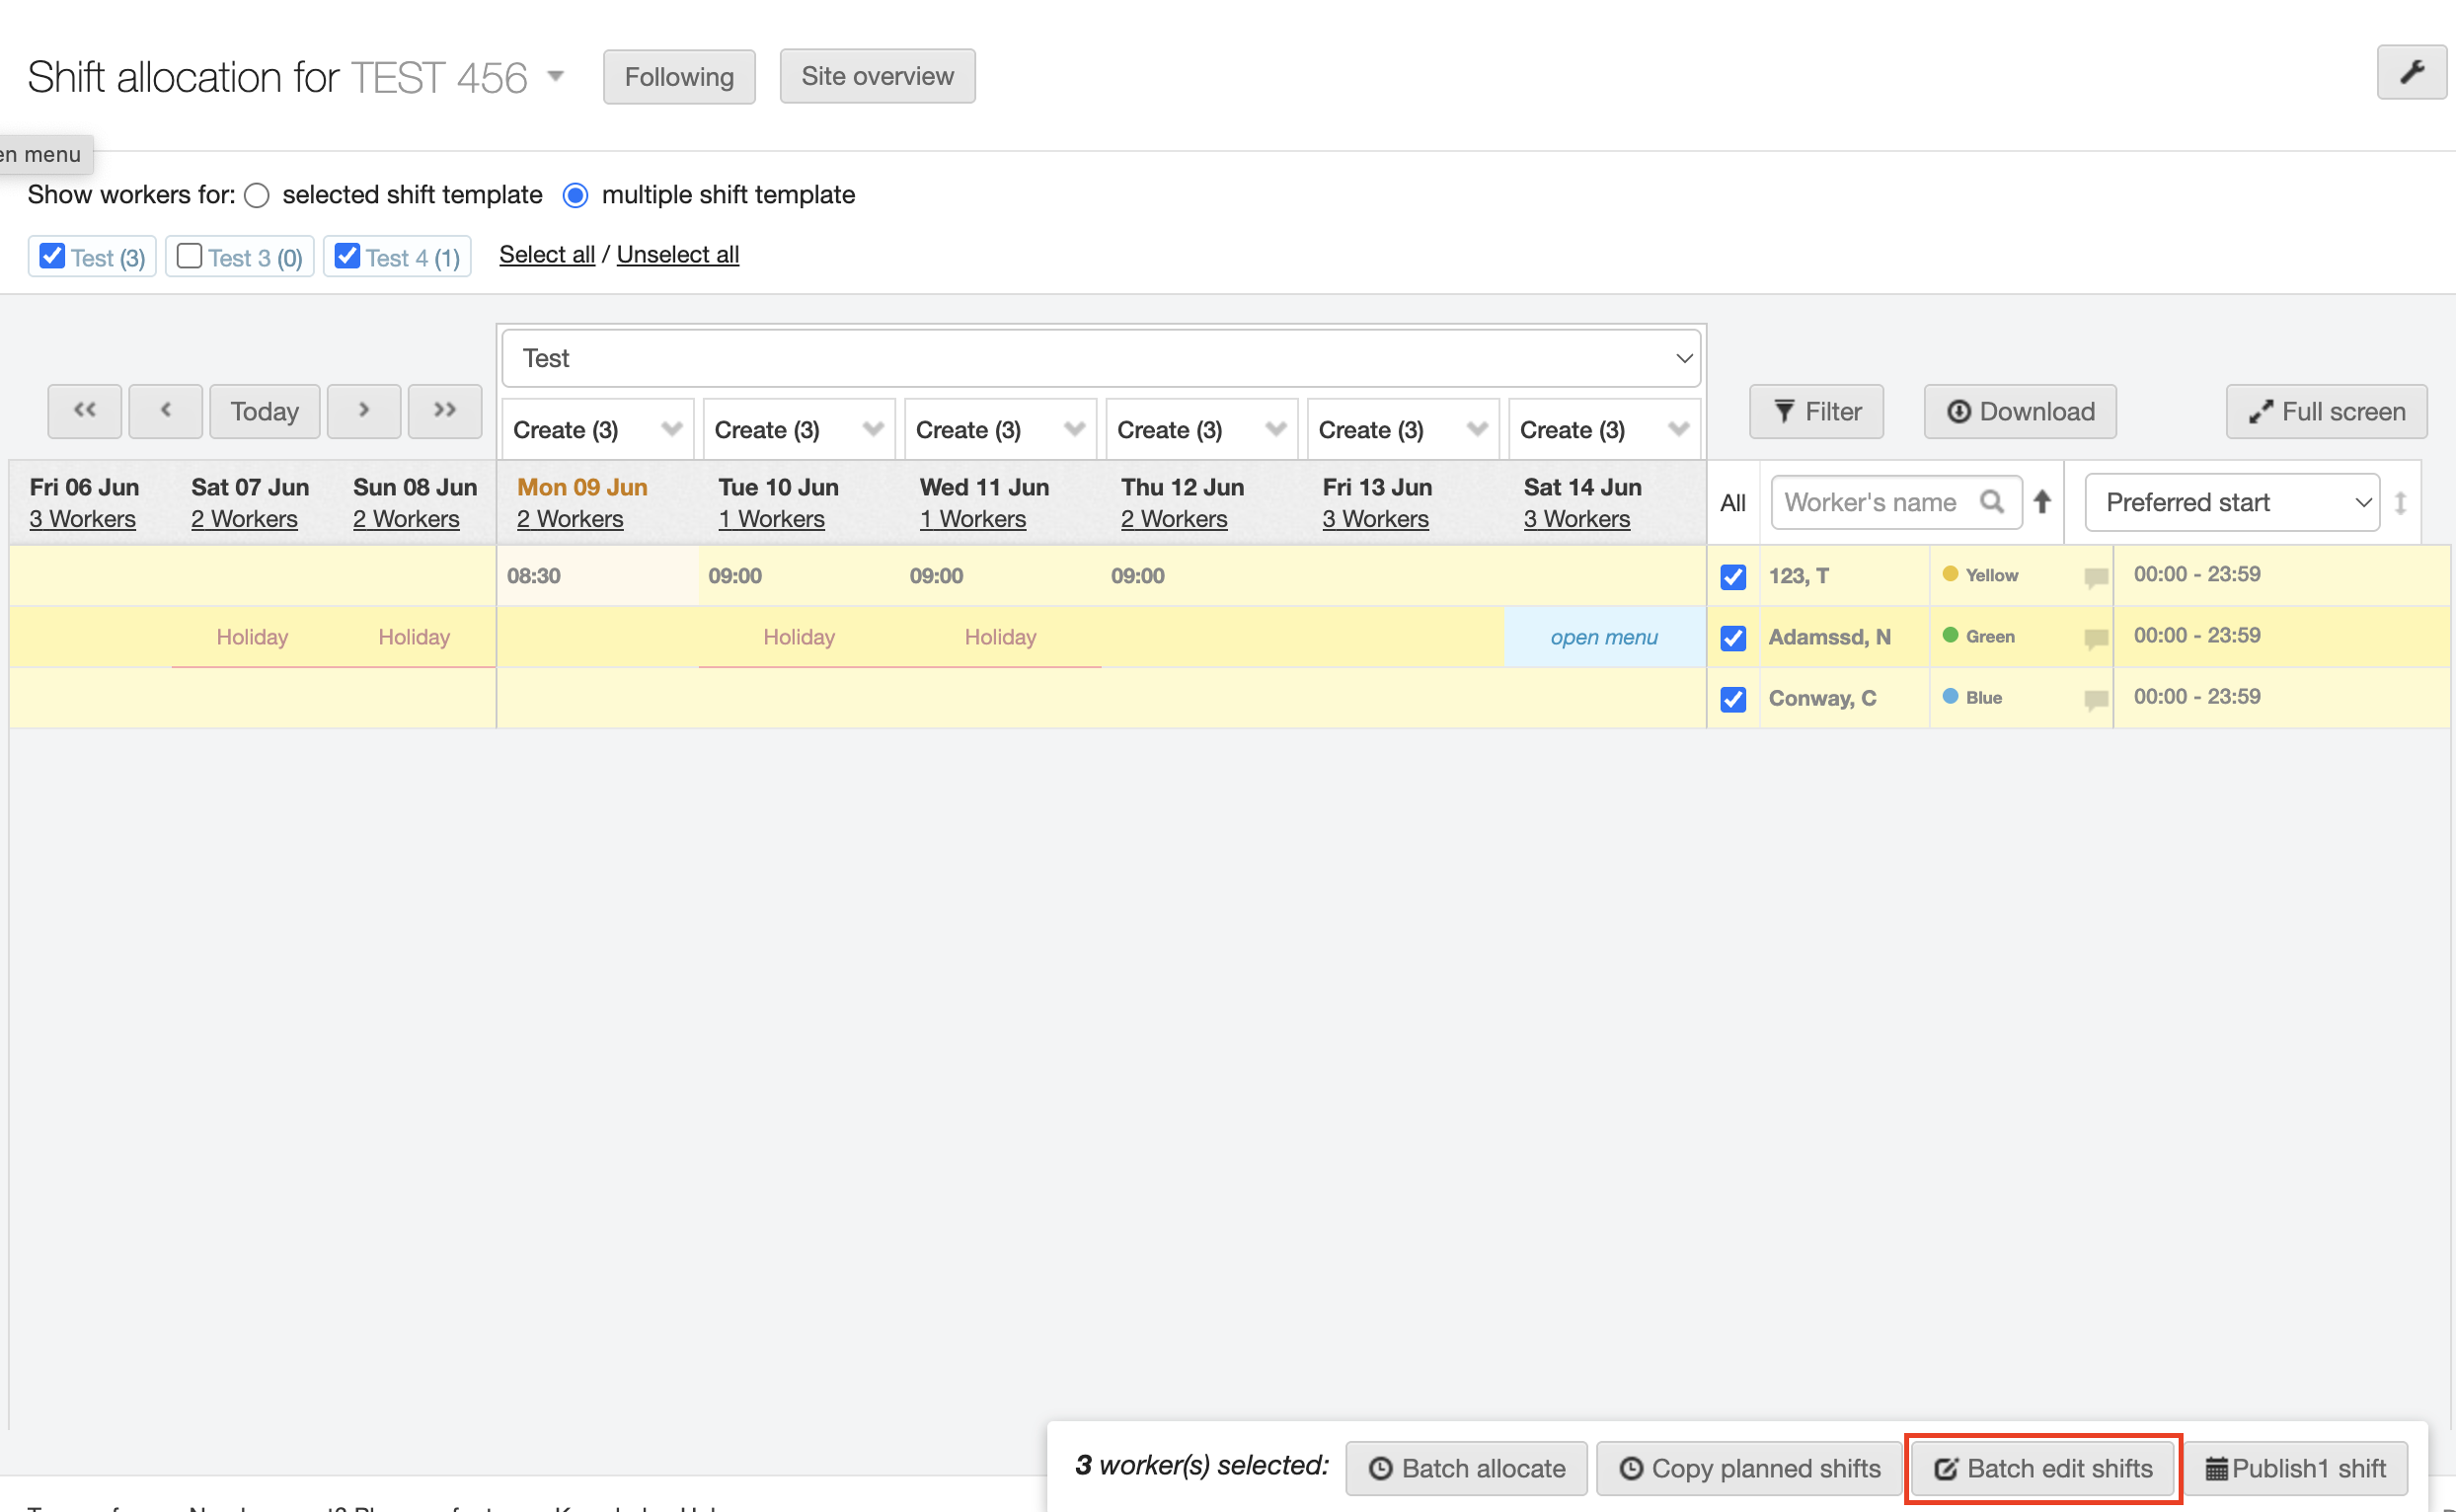Click the sort ascending arrow next to worker search
Image resolution: width=2456 pixels, height=1512 pixels.
[x=2042, y=502]
